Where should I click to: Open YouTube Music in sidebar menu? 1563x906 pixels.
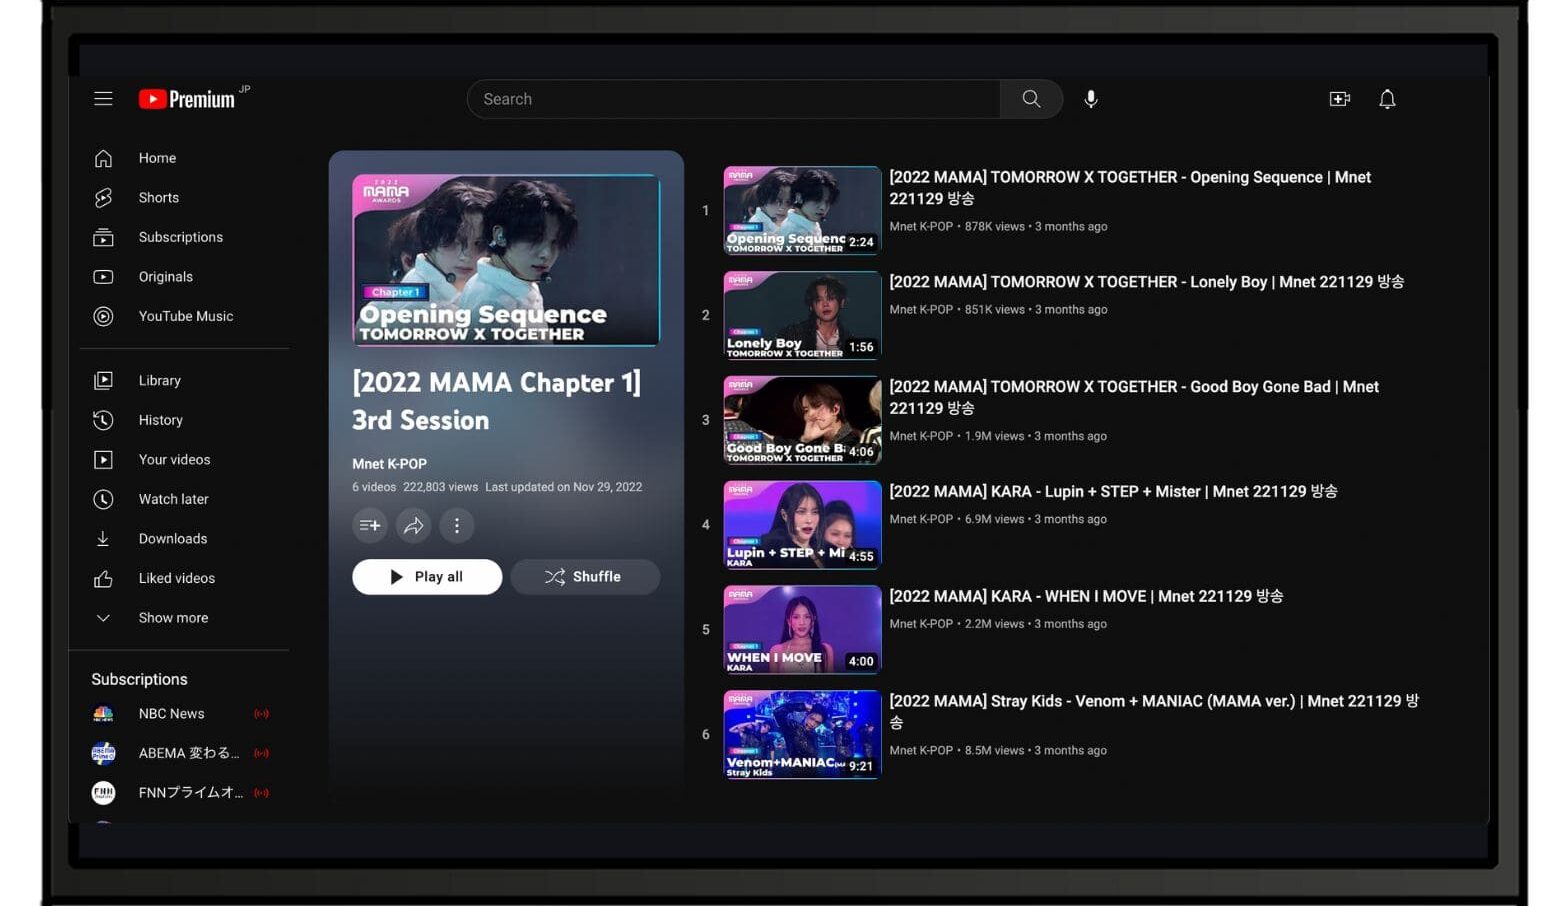click(x=184, y=316)
